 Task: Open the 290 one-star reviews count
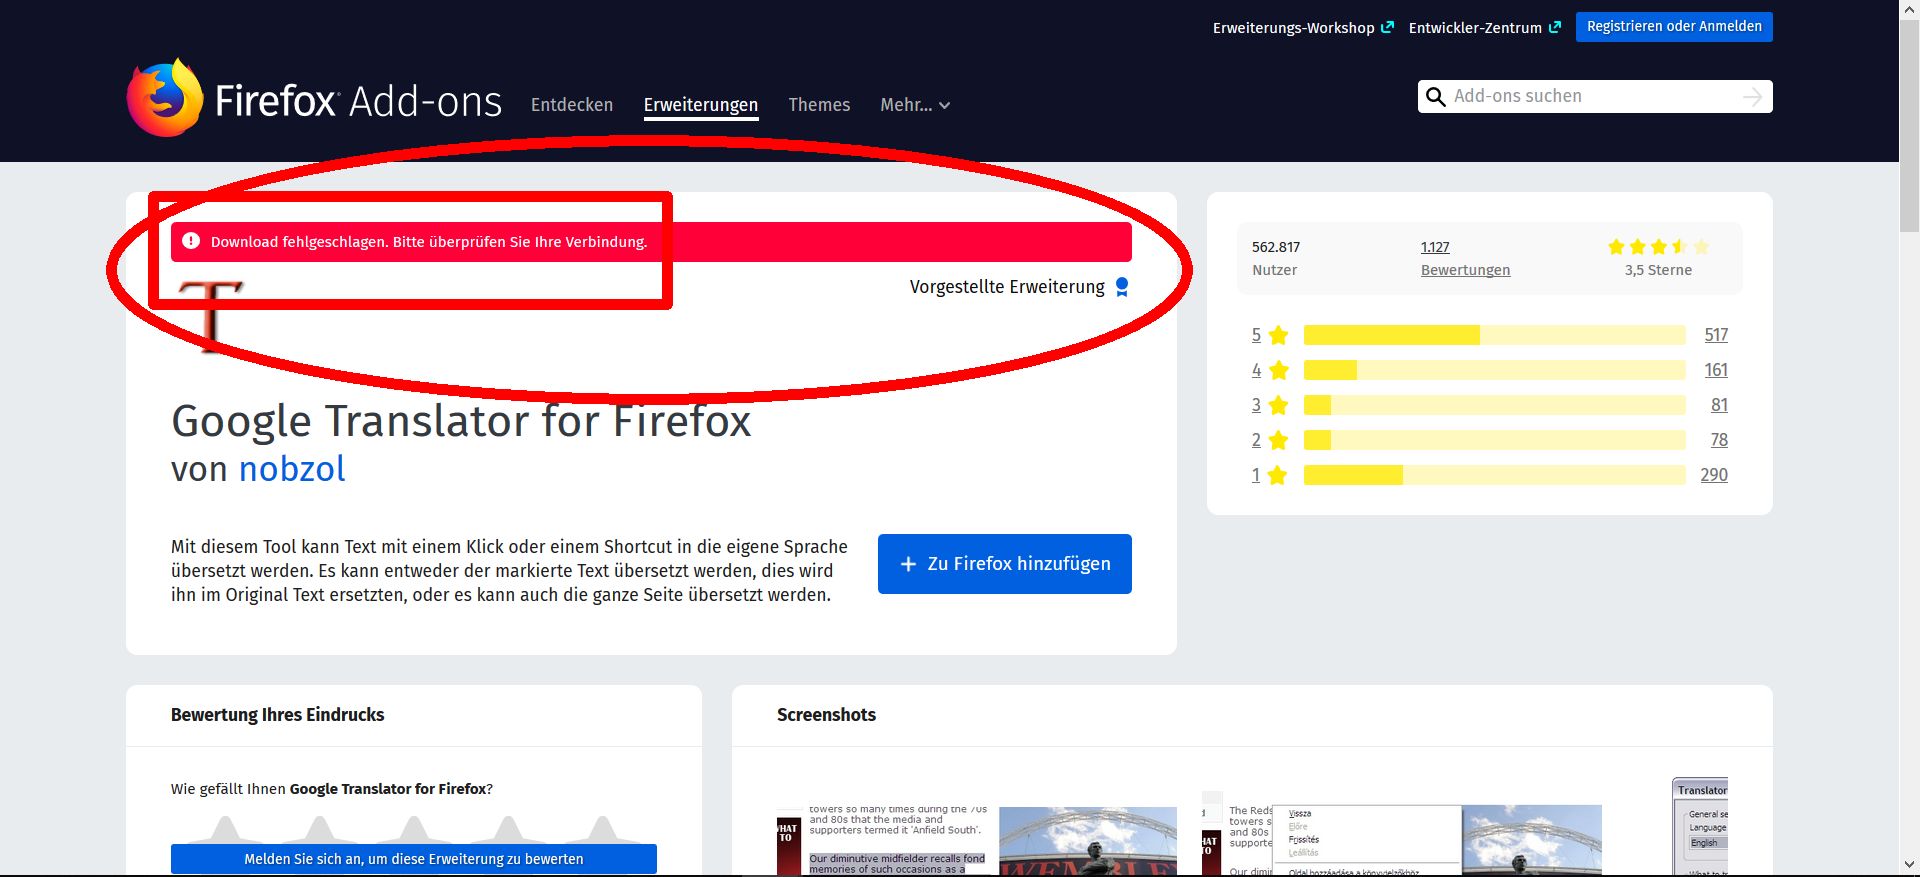click(1714, 475)
